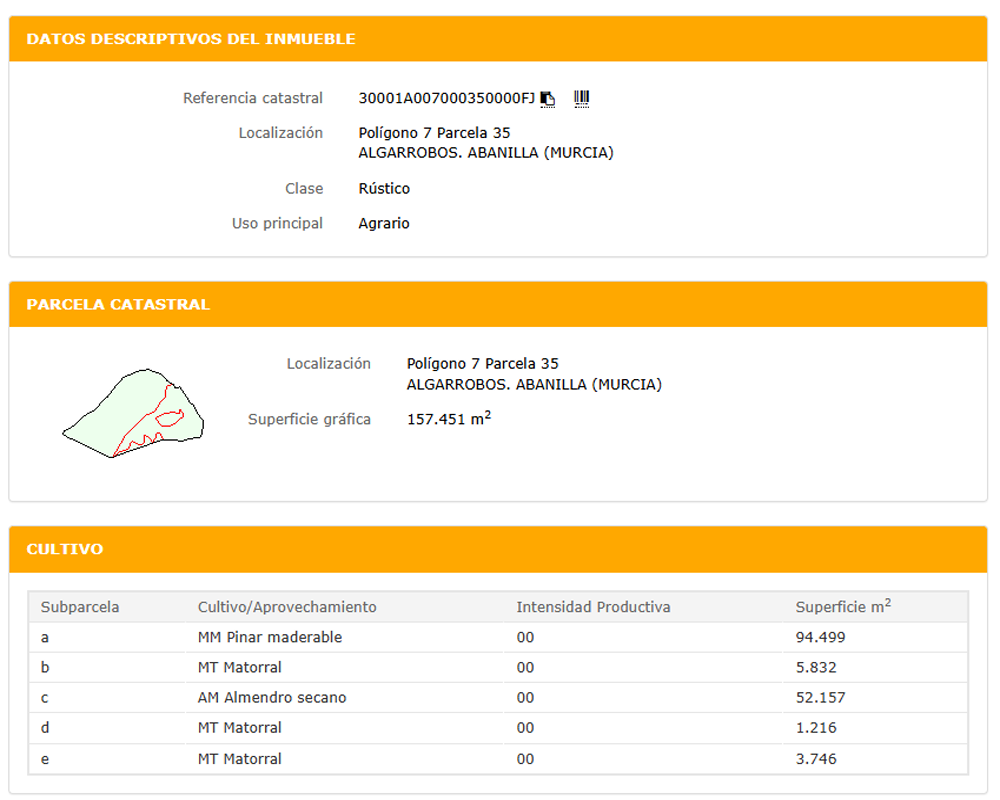Image resolution: width=1000 pixels, height=800 pixels.
Task: Select cadastral reference 30001A007000350000FJ text
Action: point(446,98)
